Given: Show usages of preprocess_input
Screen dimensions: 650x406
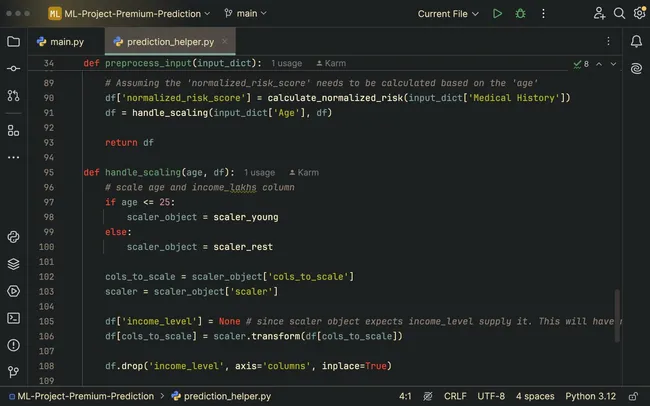Looking at the screenshot, I should [286, 63].
